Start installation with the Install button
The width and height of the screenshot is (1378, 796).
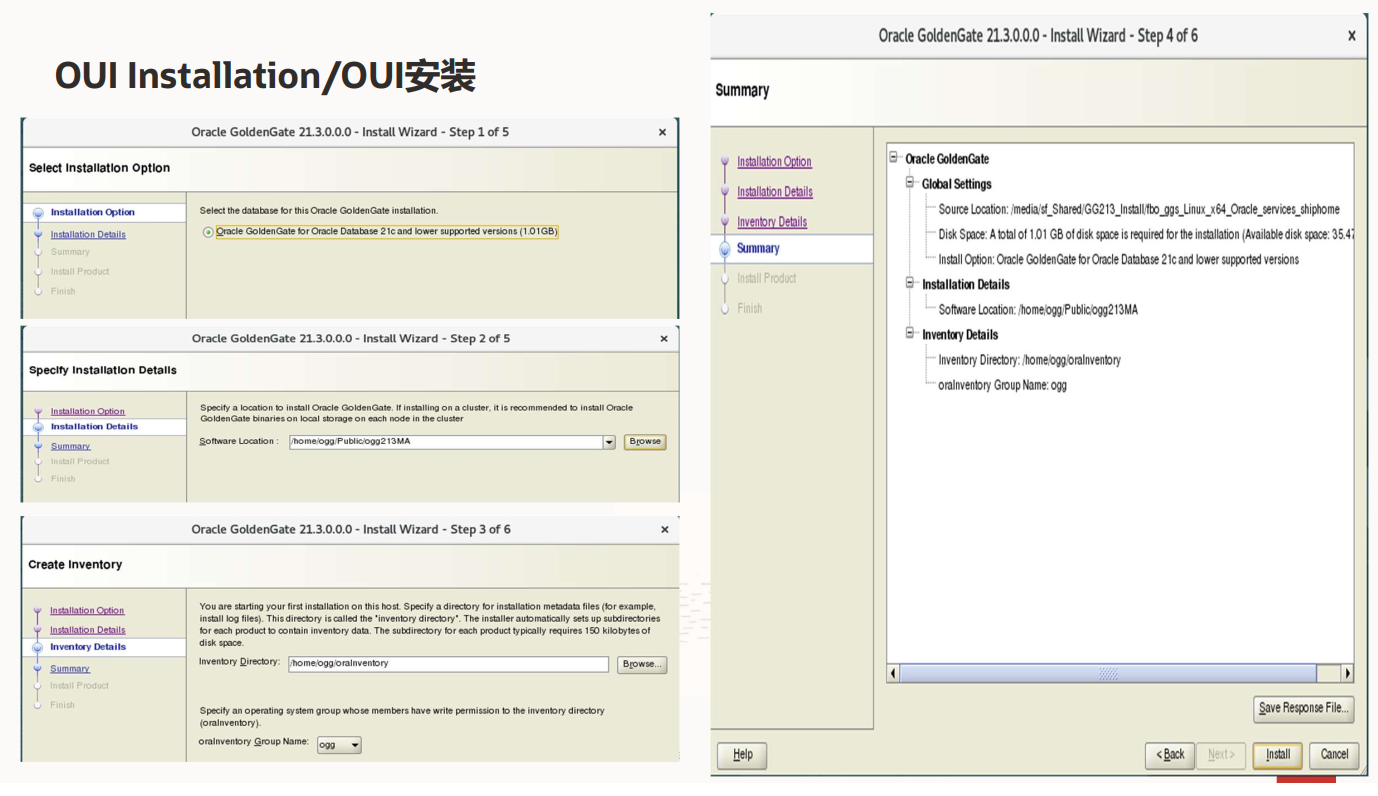point(1278,755)
